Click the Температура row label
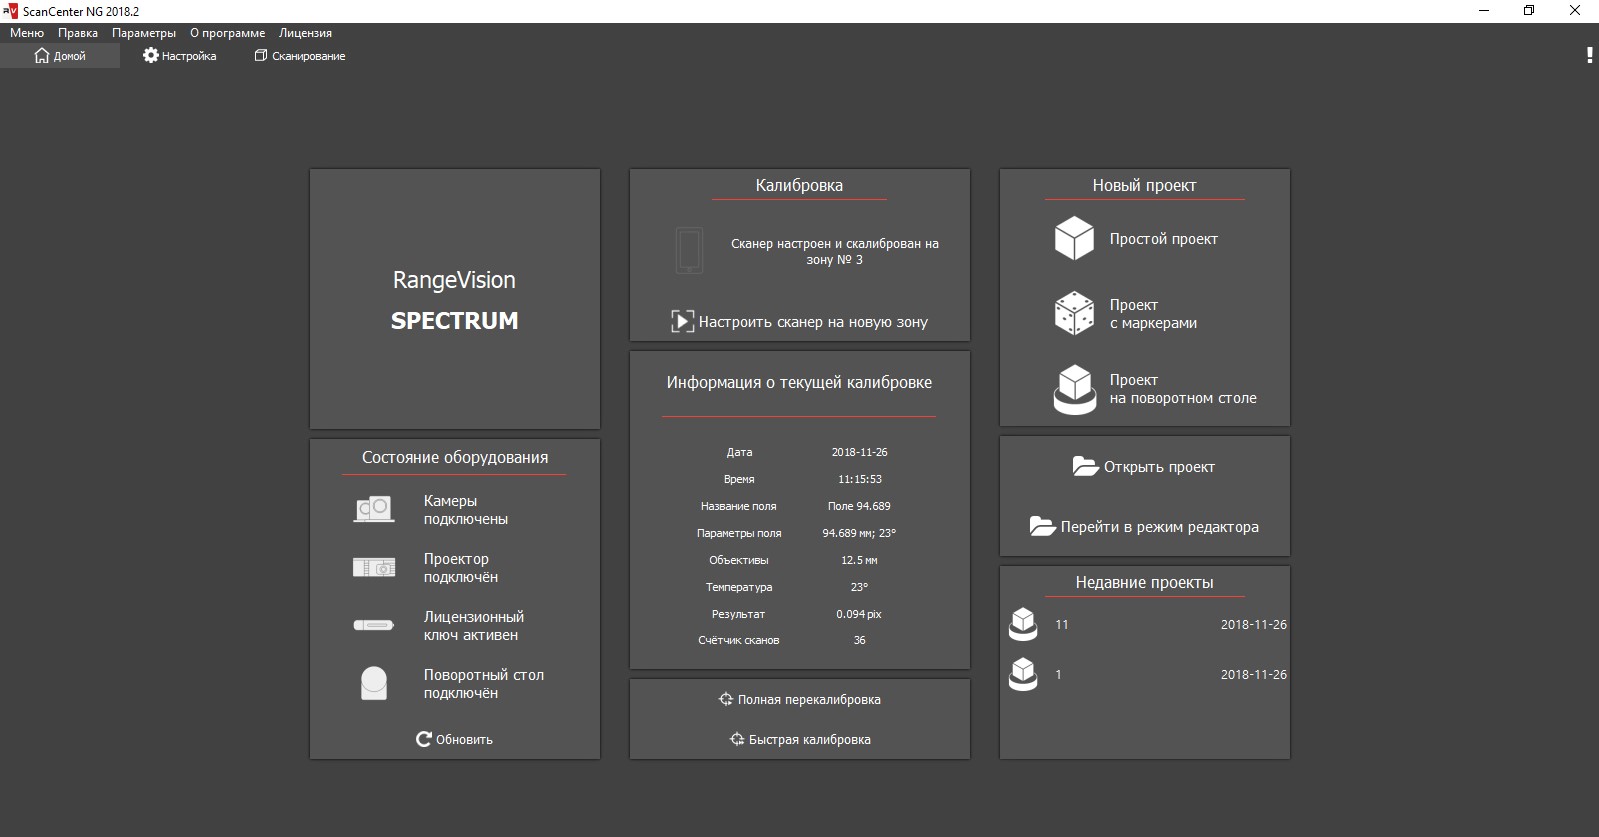 tap(739, 587)
